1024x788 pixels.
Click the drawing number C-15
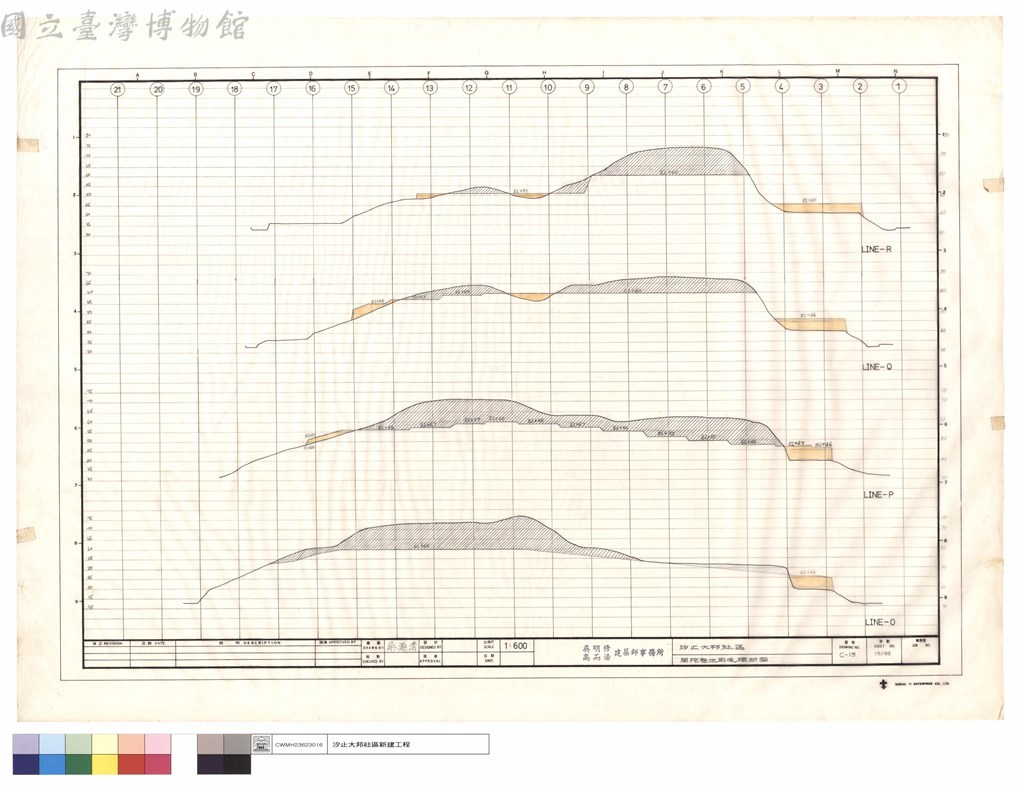[847, 654]
